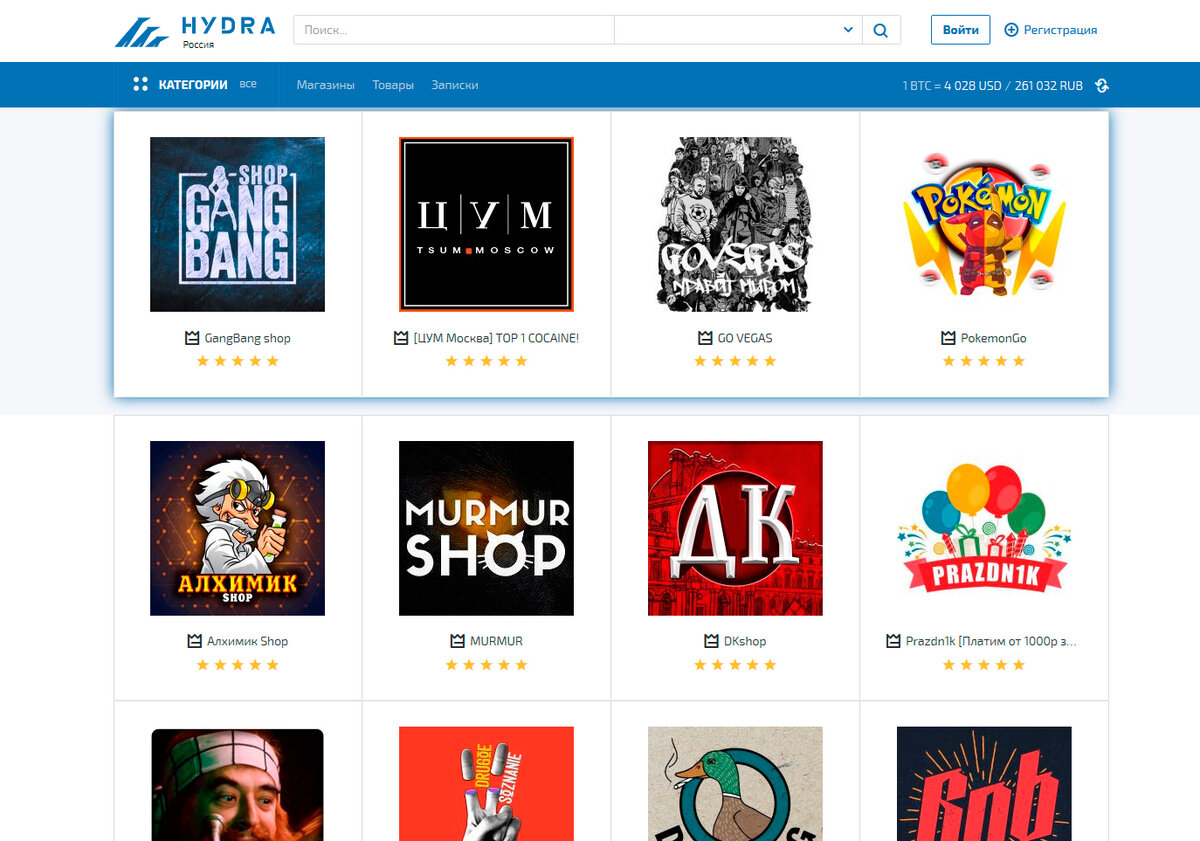
Task: Open the [ЦУМ Москва] TOP 1 link
Action: coord(496,338)
